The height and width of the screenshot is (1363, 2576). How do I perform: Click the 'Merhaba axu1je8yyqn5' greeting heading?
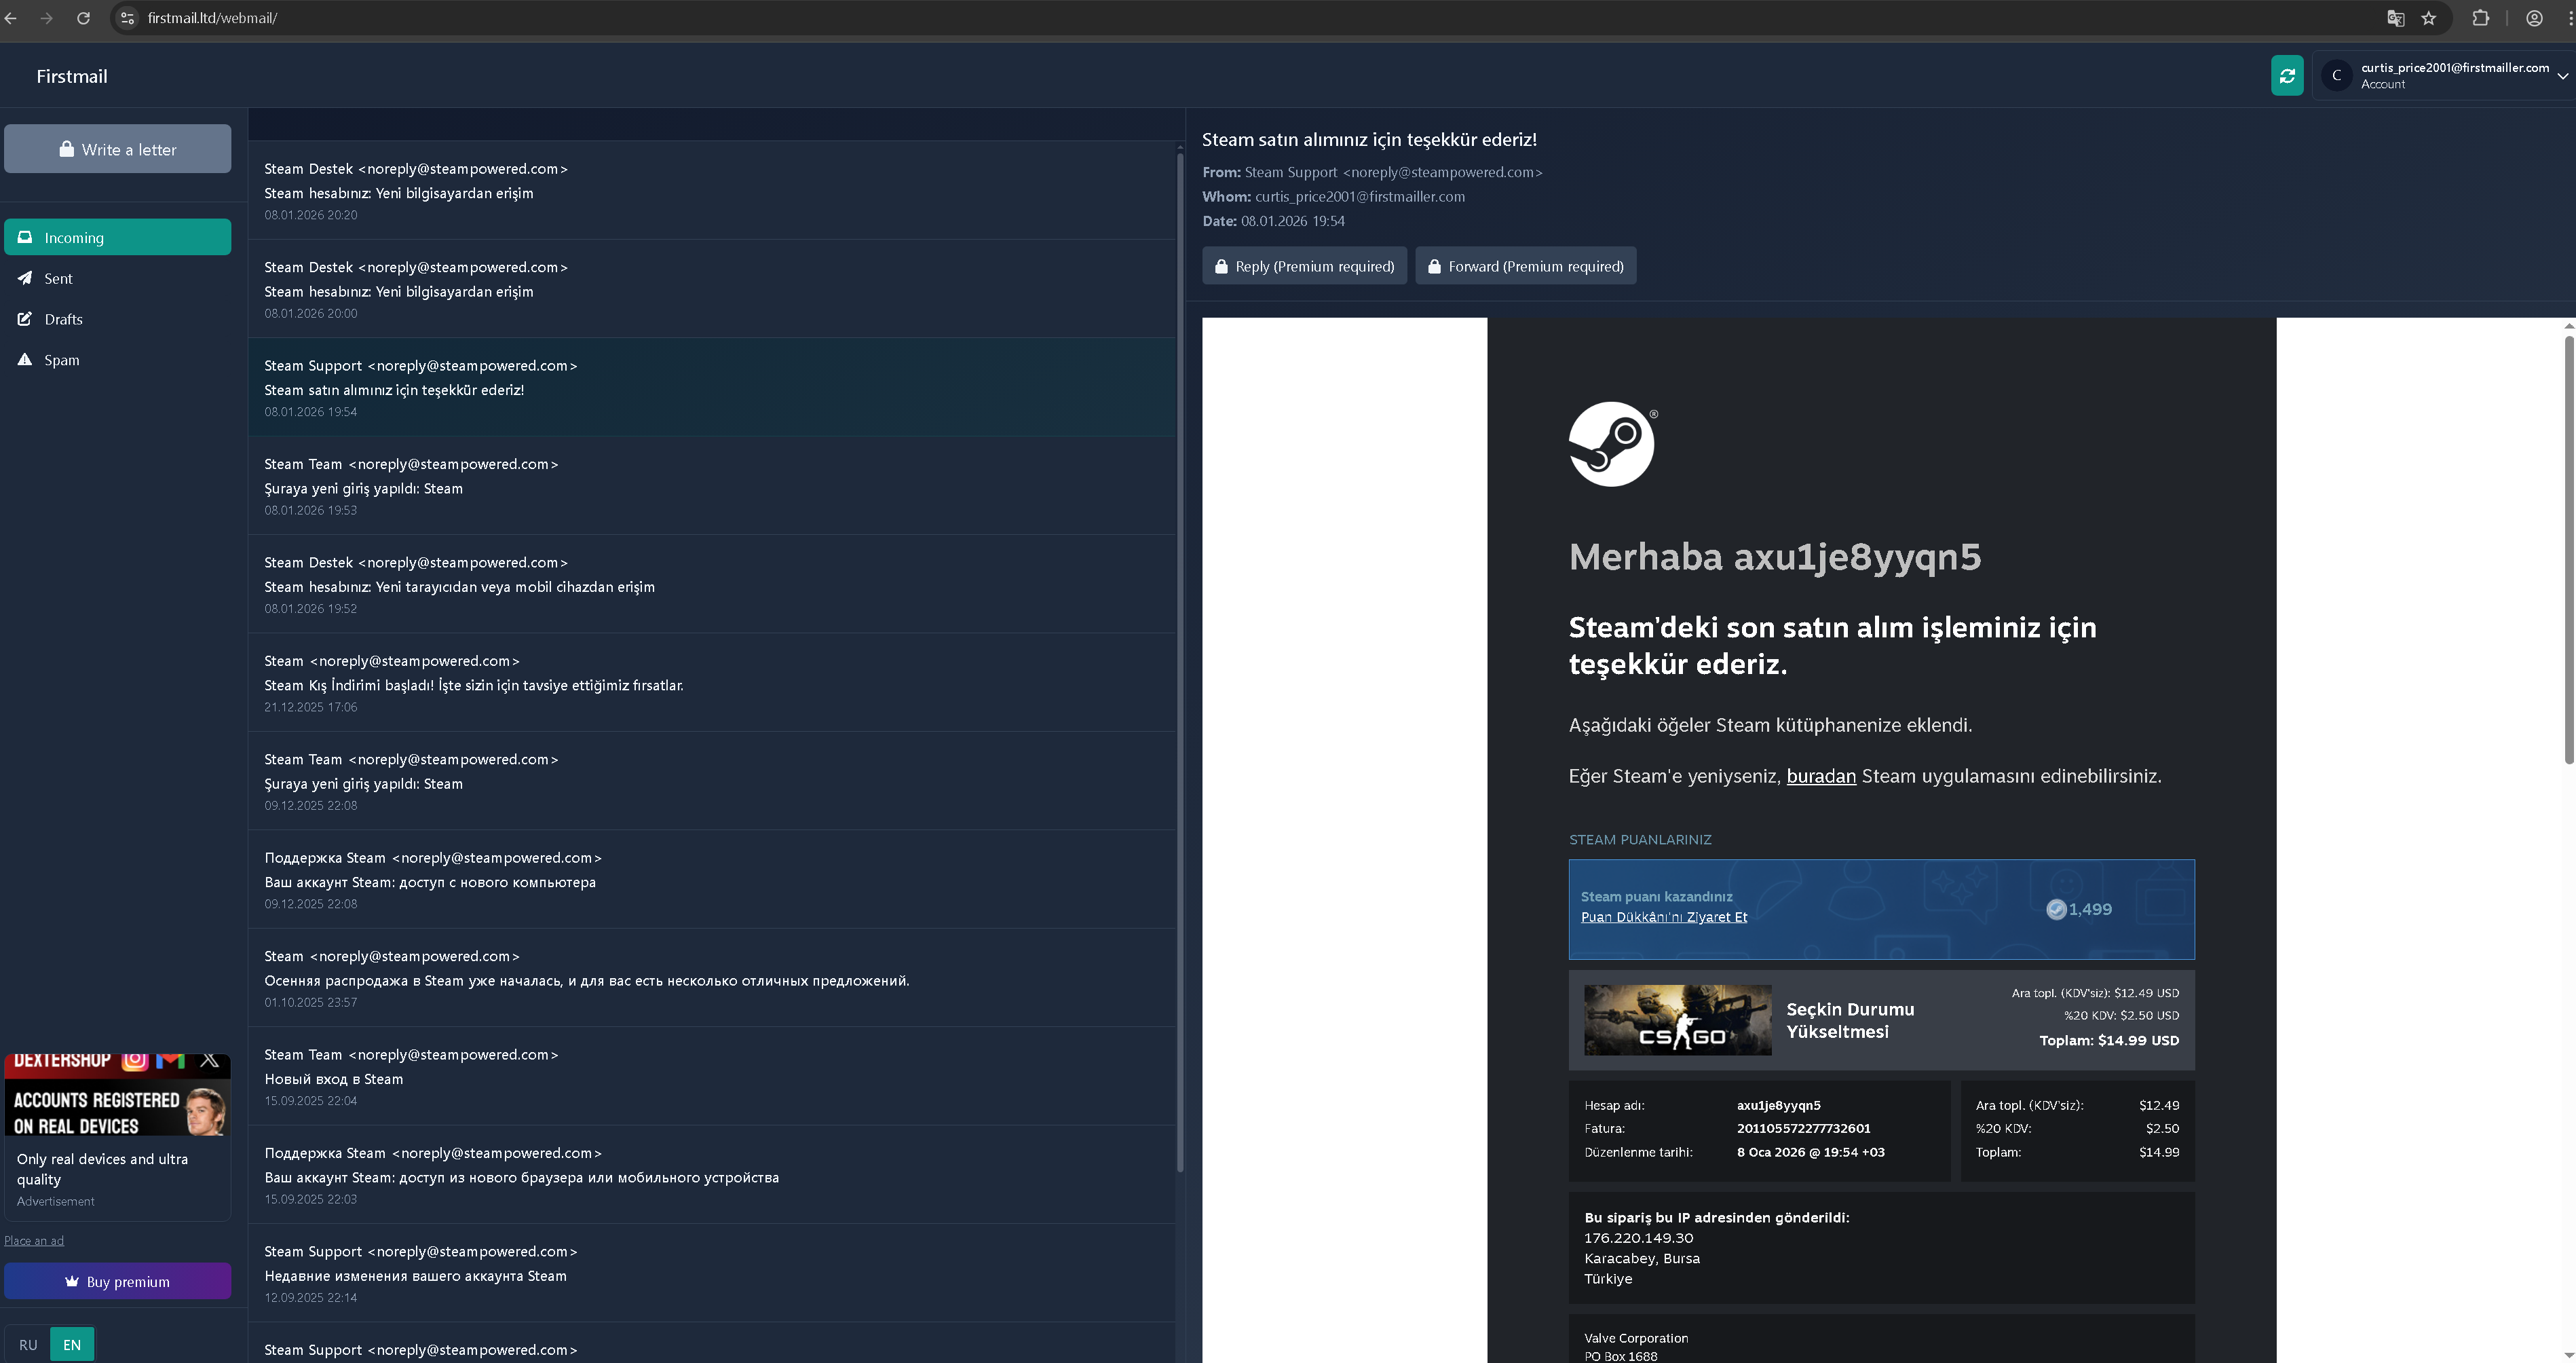pos(1774,557)
